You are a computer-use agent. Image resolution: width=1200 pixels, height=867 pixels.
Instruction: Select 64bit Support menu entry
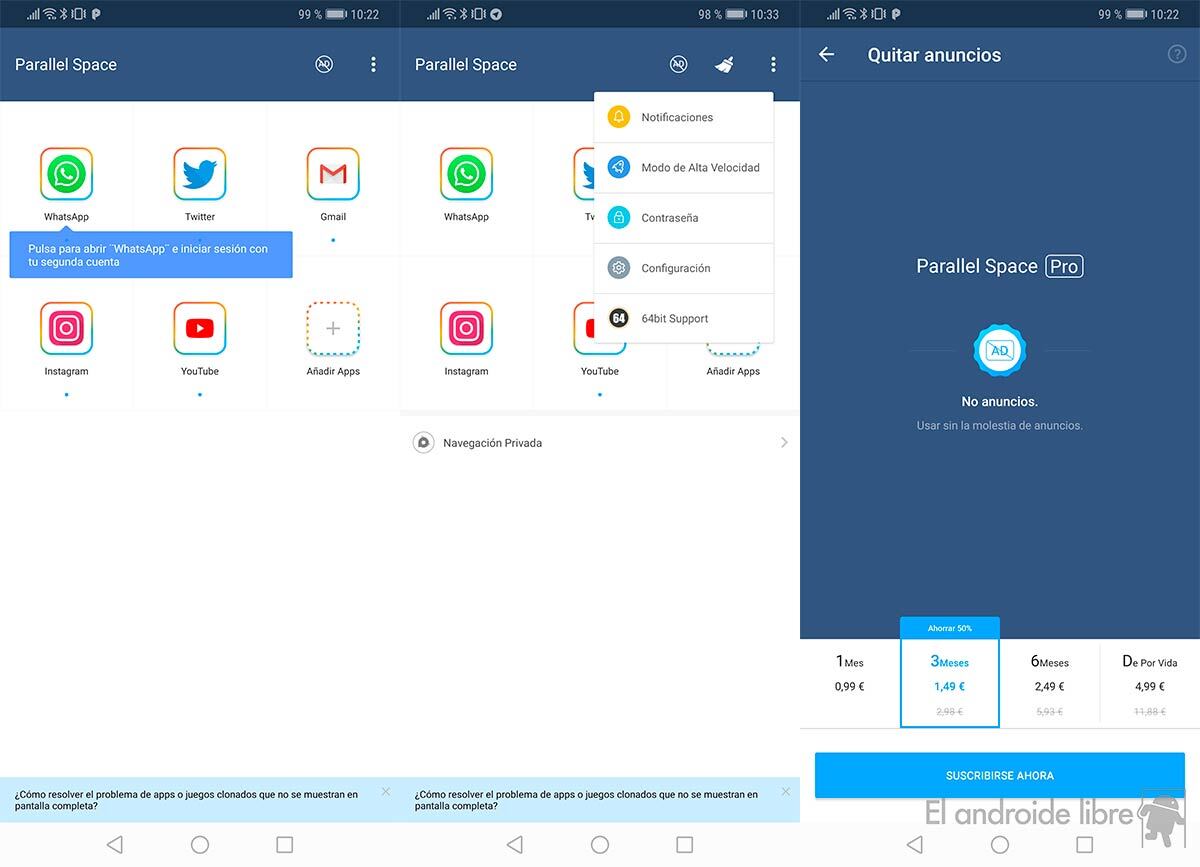tap(684, 318)
